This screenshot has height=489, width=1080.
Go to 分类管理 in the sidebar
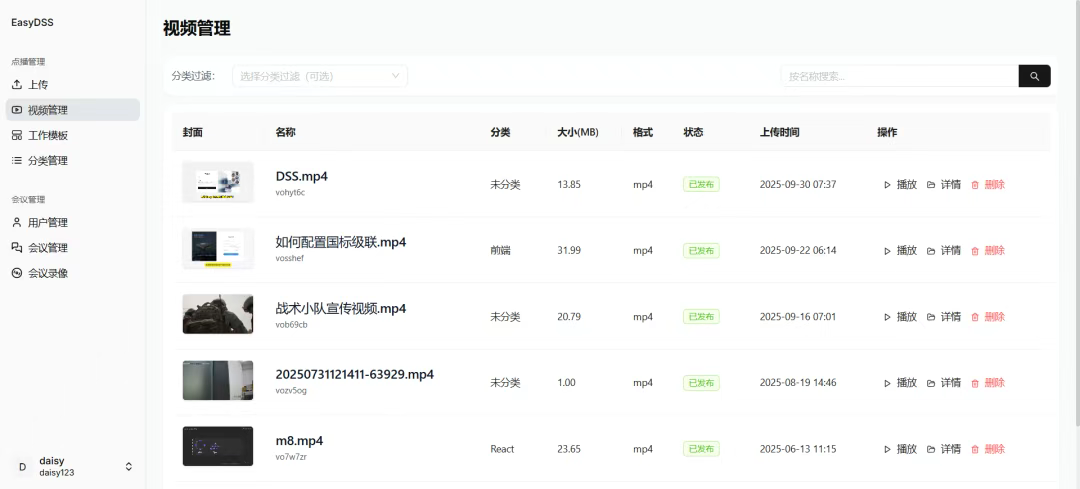72,160
